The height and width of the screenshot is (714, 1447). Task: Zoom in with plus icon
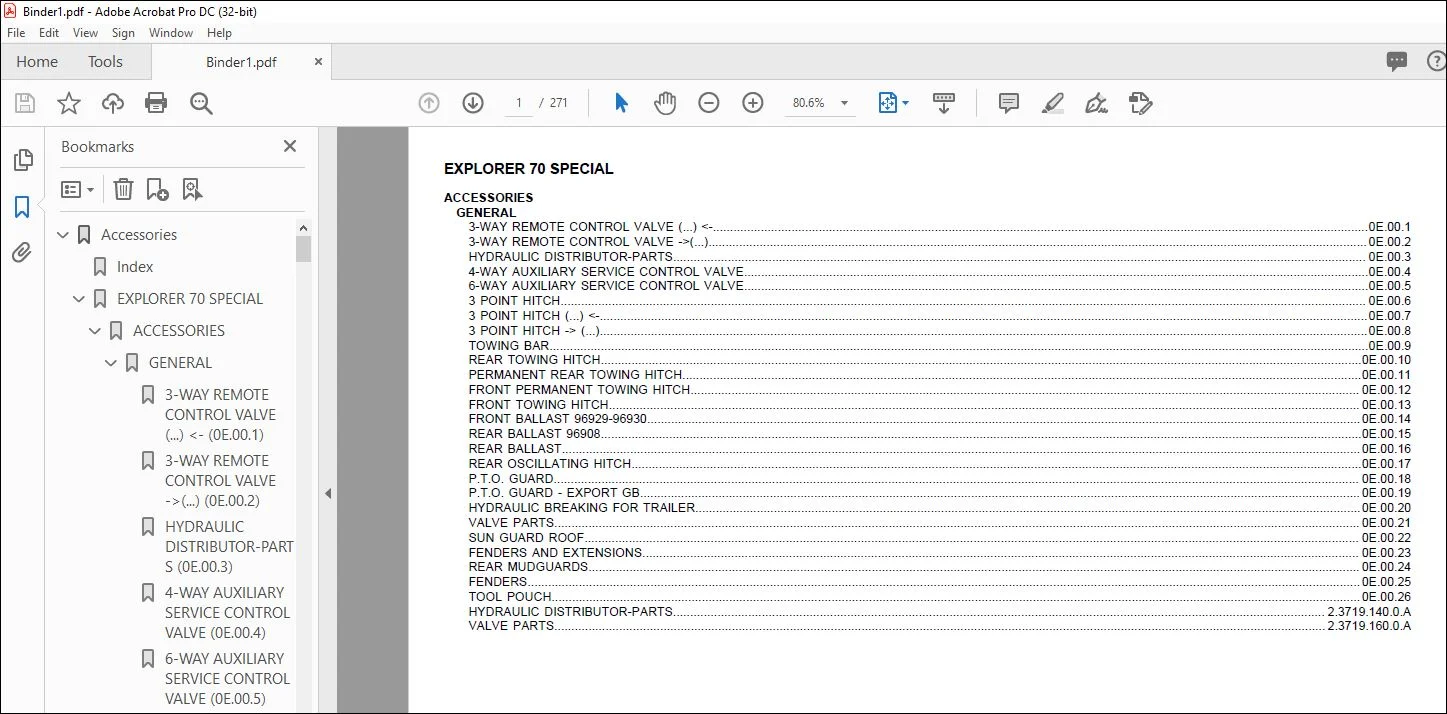pyautogui.click(x=753, y=103)
